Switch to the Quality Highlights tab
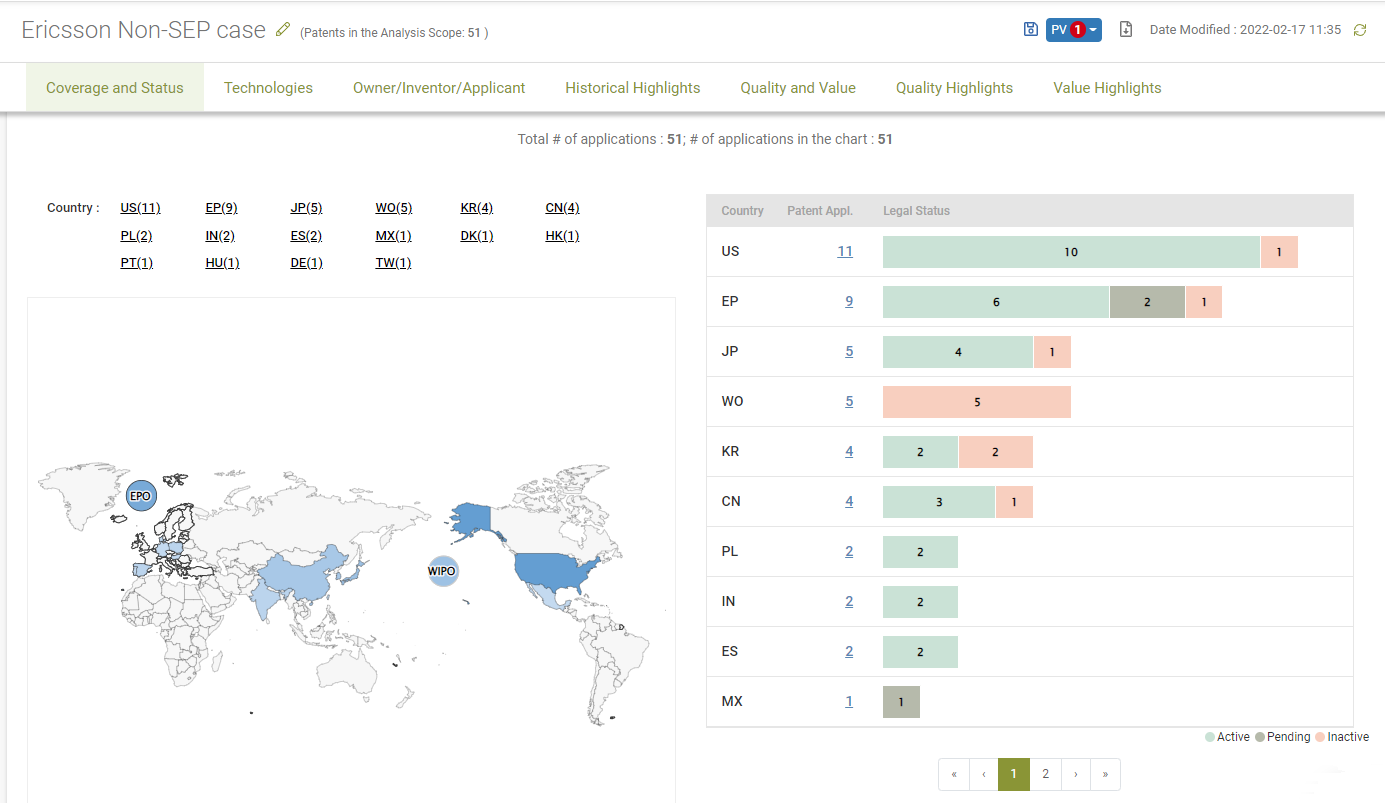This screenshot has height=803, width=1389. pos(954,88)
